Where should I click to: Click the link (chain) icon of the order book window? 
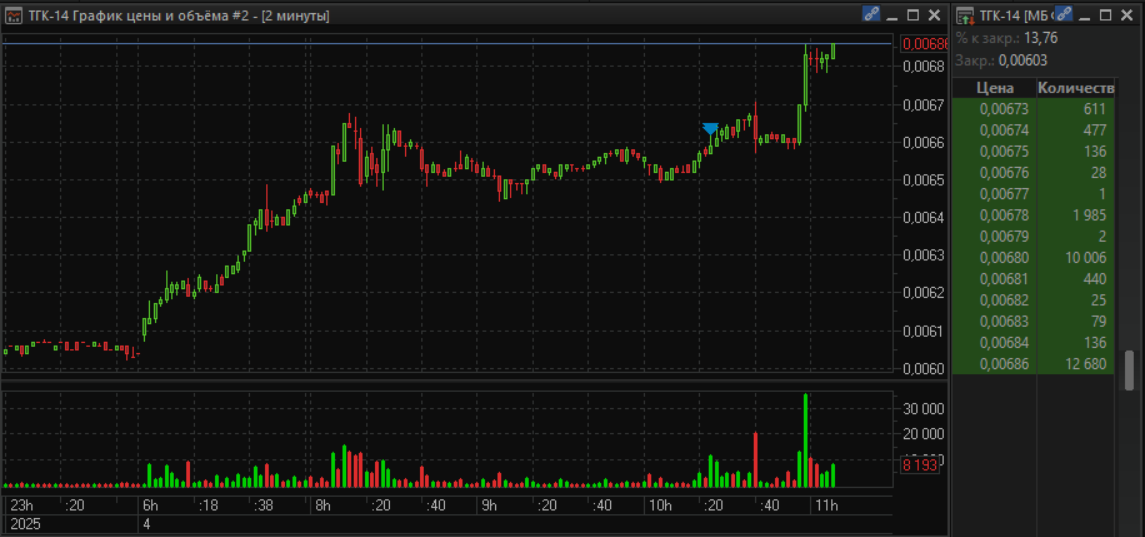(x=1064, y=15)
